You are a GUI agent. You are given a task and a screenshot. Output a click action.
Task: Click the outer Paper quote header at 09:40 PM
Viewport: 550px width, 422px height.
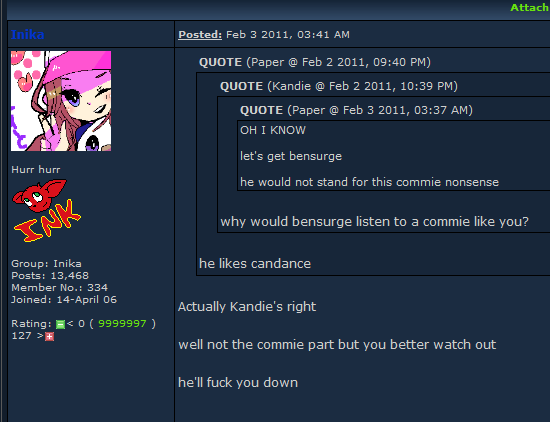315,62
